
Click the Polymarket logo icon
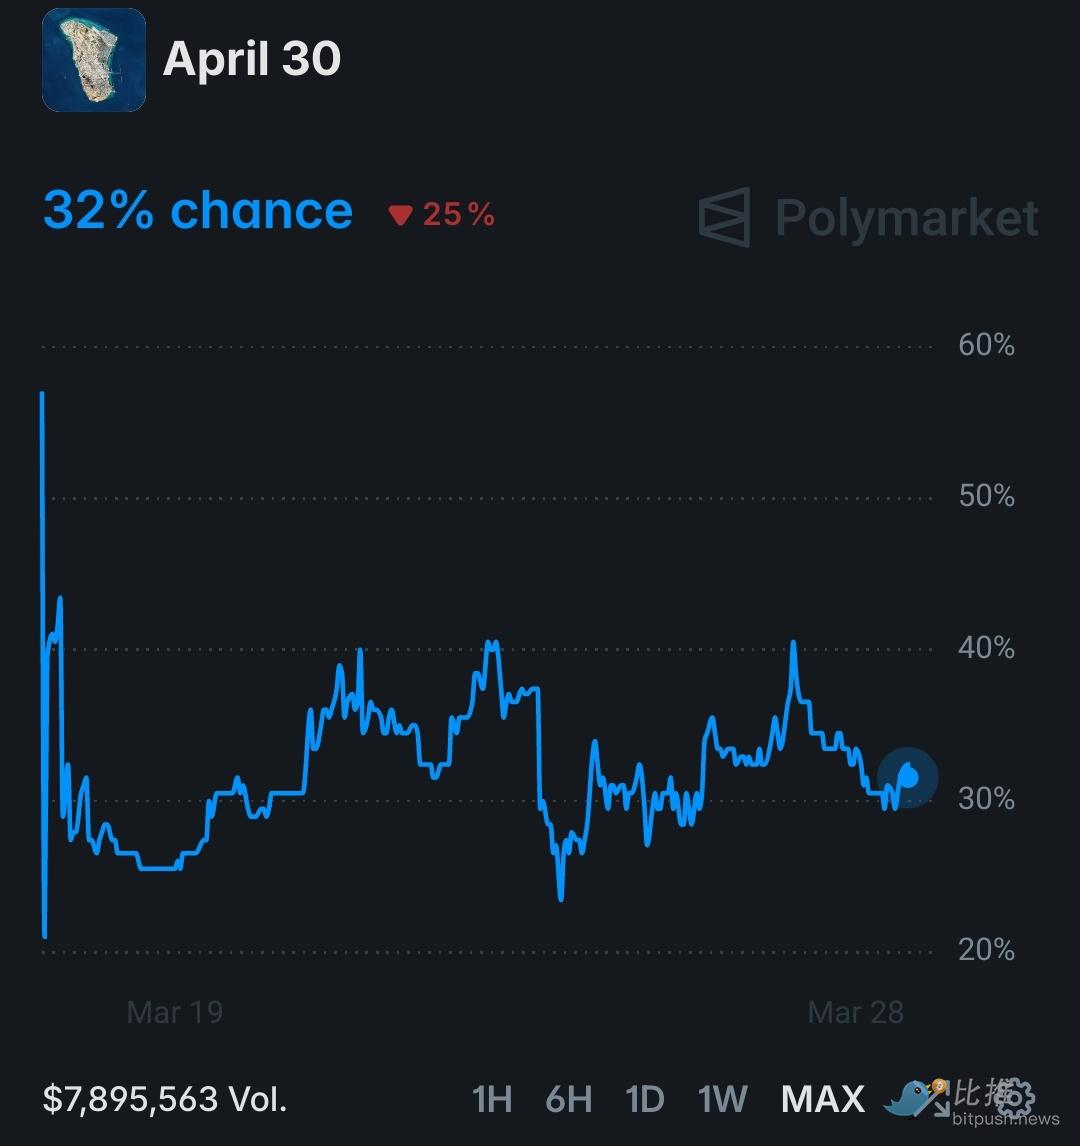pyautogui.click(x=724, y=217)
